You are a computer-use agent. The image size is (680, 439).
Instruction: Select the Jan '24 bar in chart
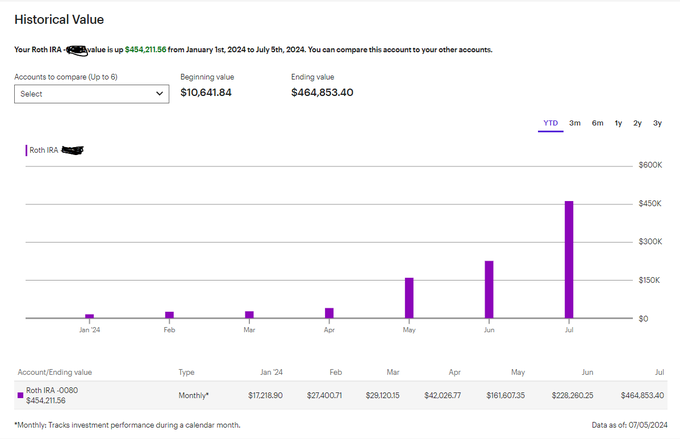pos(89,316)
